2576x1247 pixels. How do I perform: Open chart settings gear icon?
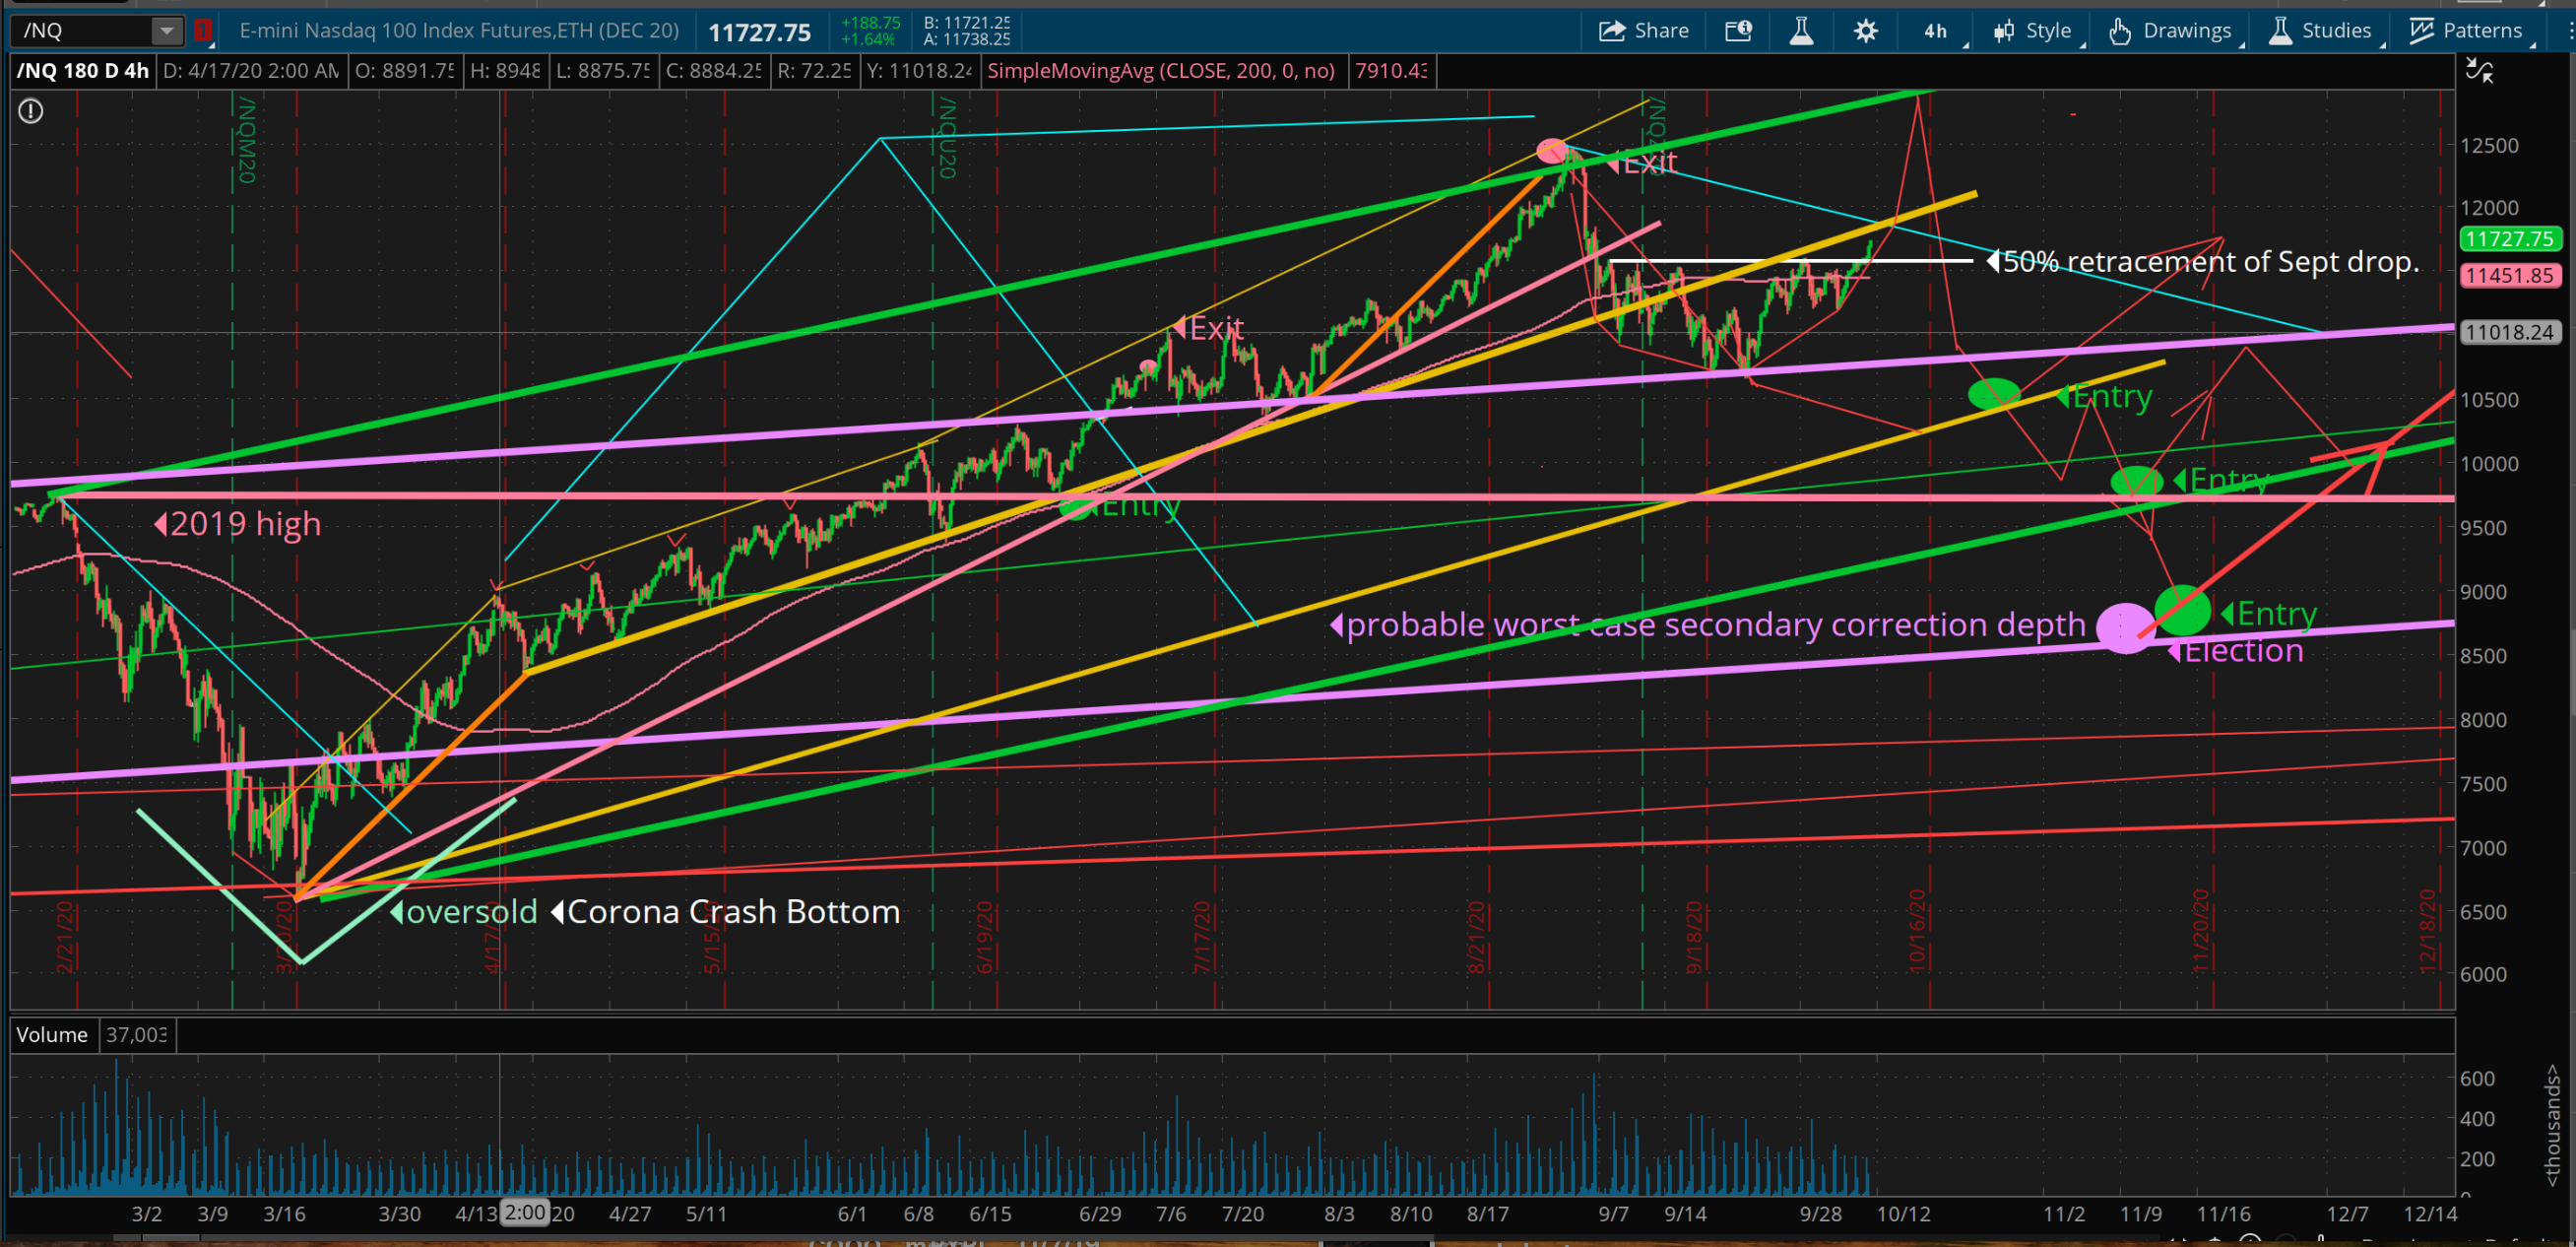coord(1865,31)
